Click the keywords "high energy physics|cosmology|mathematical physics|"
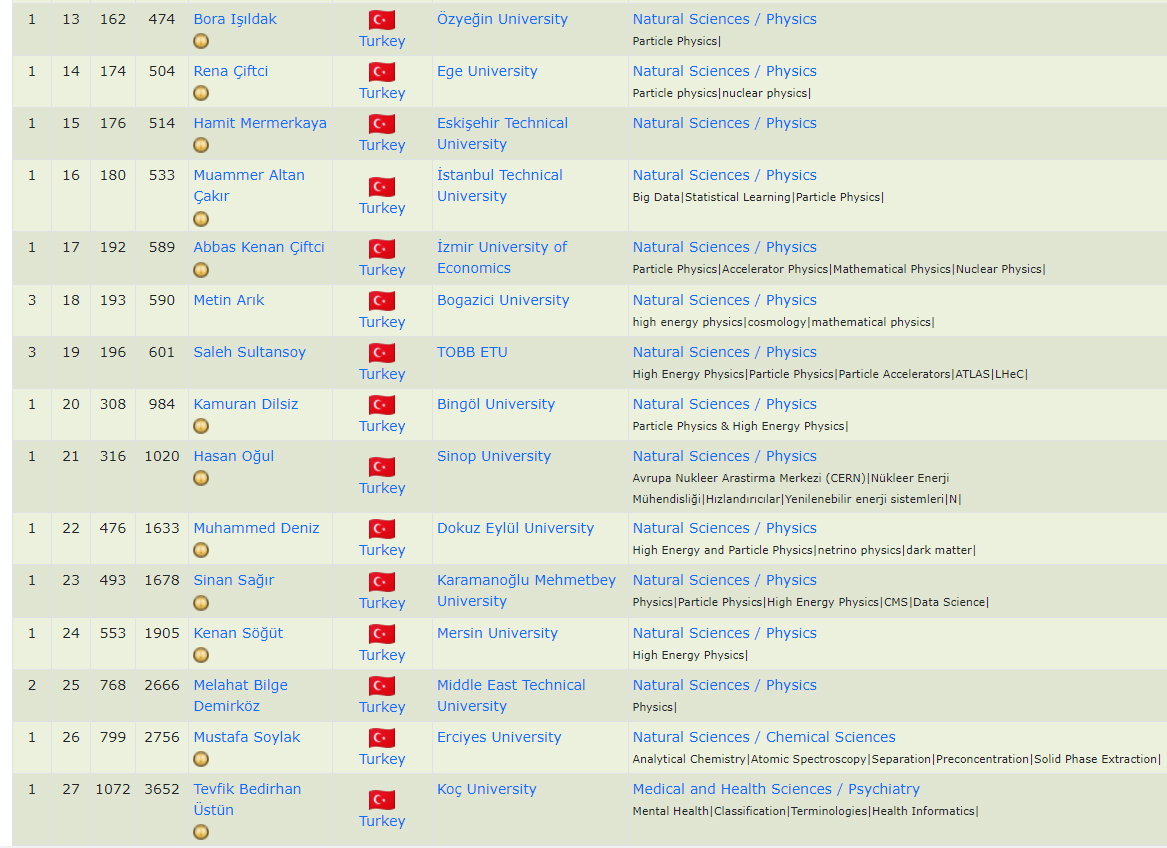Viewport: 1167px width, 848px height. click(784, 322)
